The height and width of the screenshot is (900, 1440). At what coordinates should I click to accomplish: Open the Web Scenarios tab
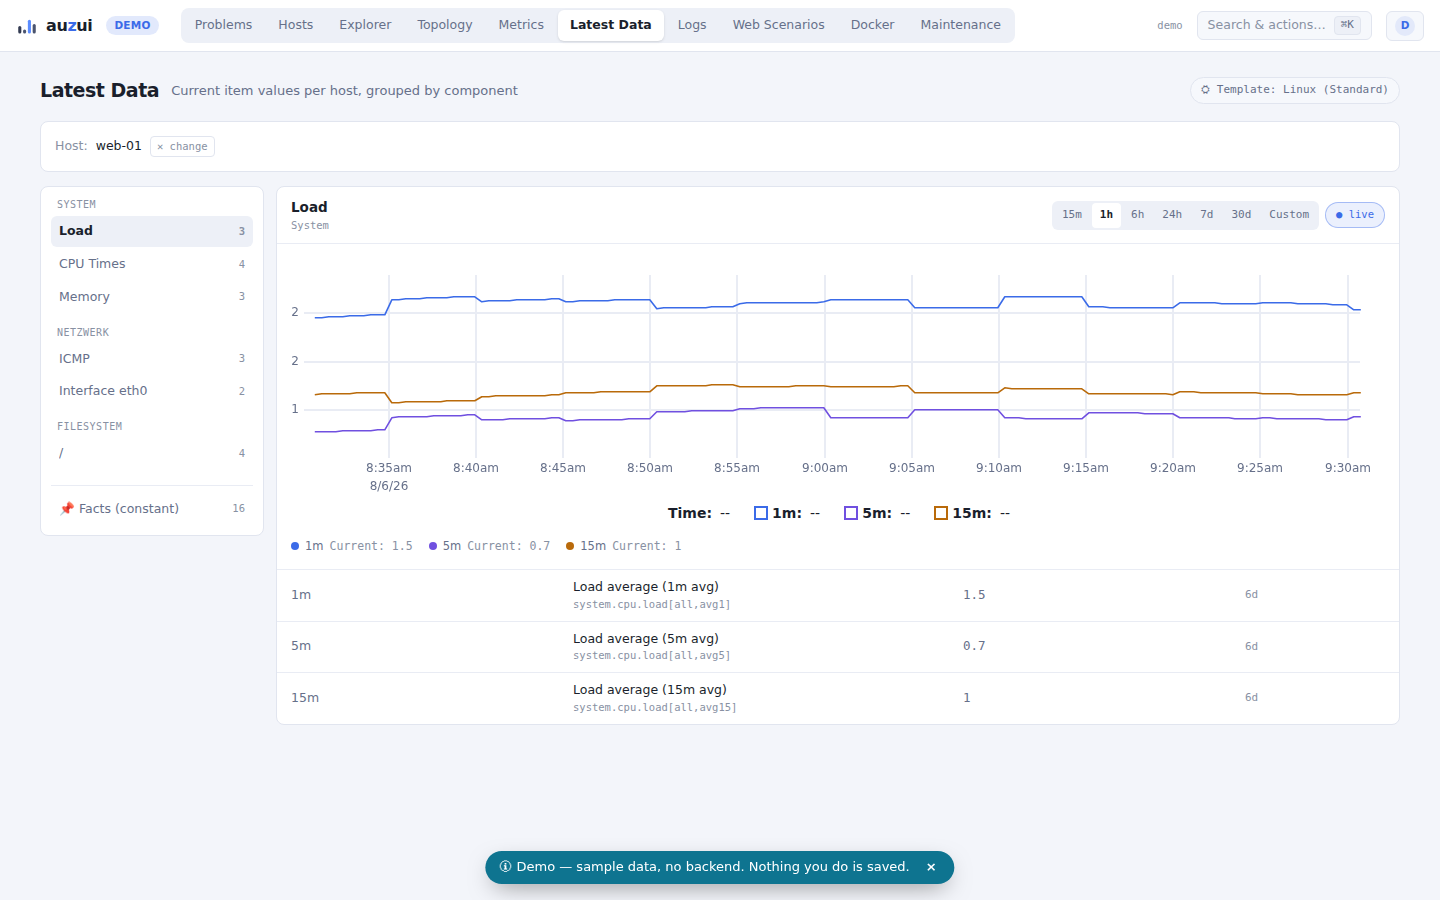778,25
